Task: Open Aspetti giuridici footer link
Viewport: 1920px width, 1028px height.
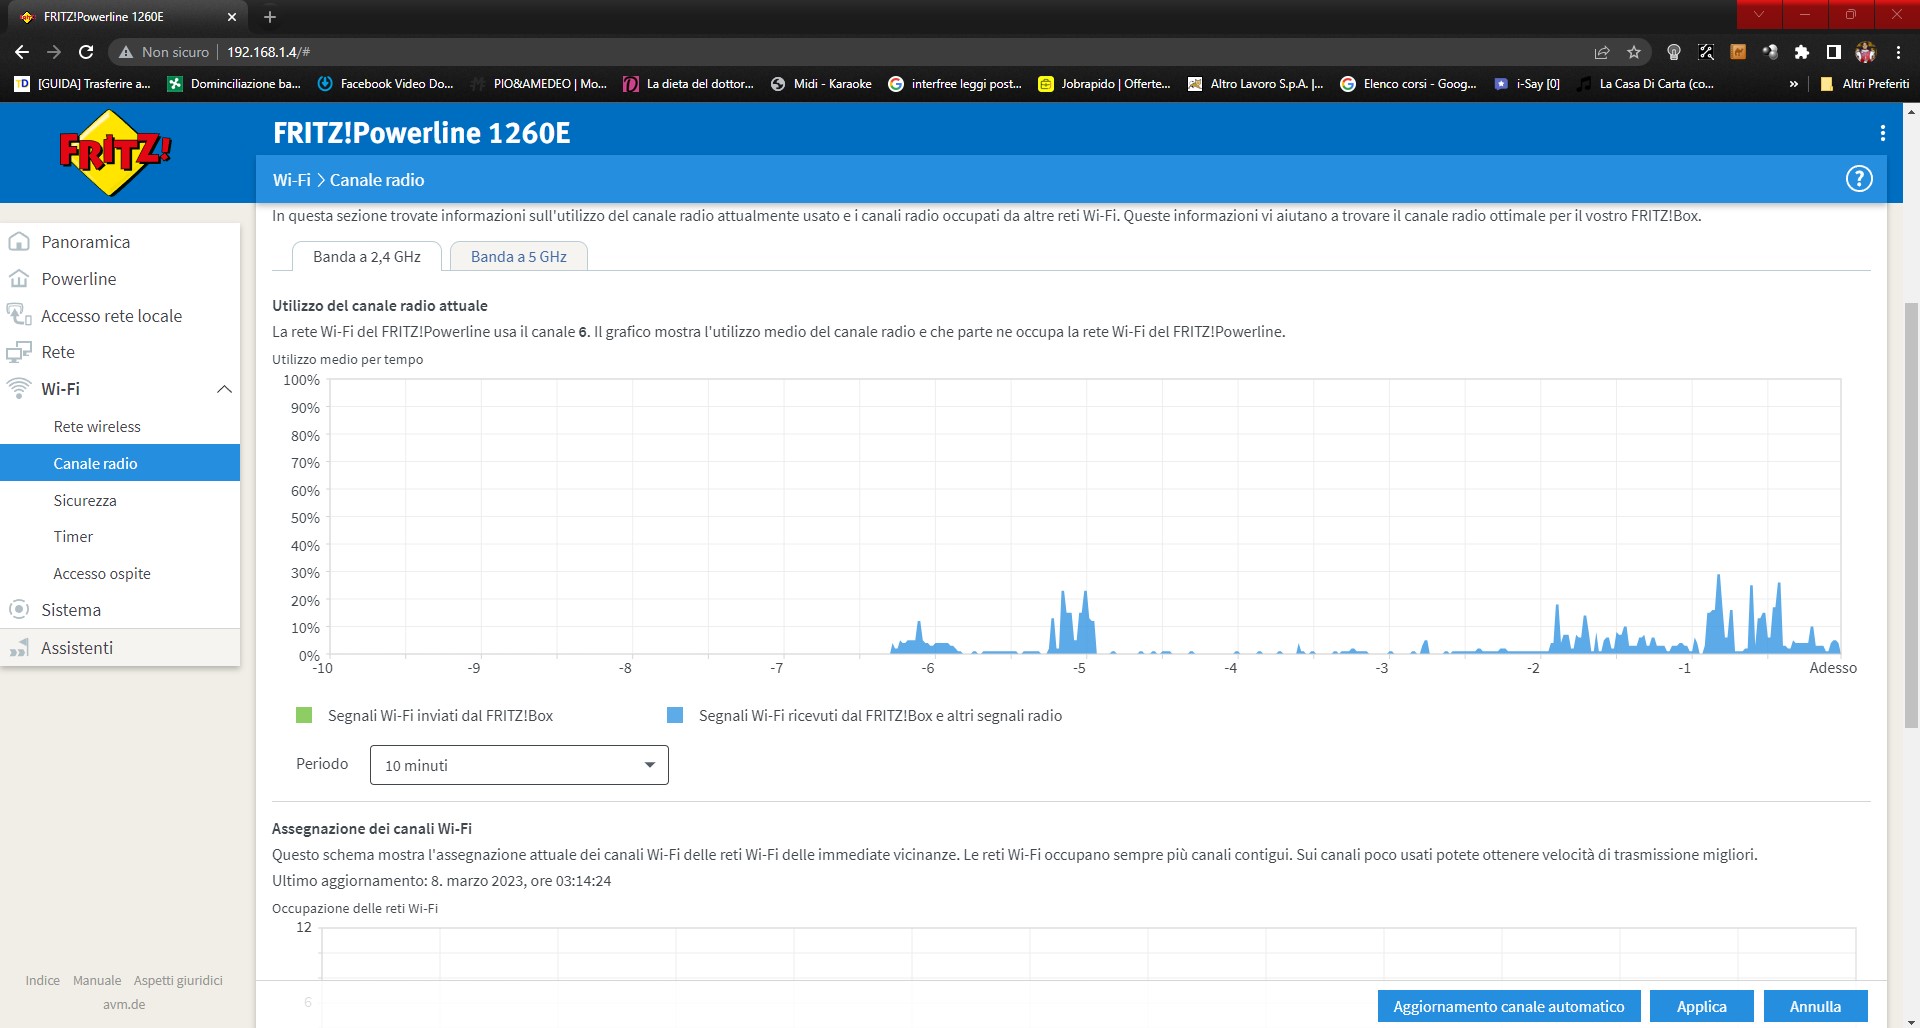Action: [x=178, y=980]
